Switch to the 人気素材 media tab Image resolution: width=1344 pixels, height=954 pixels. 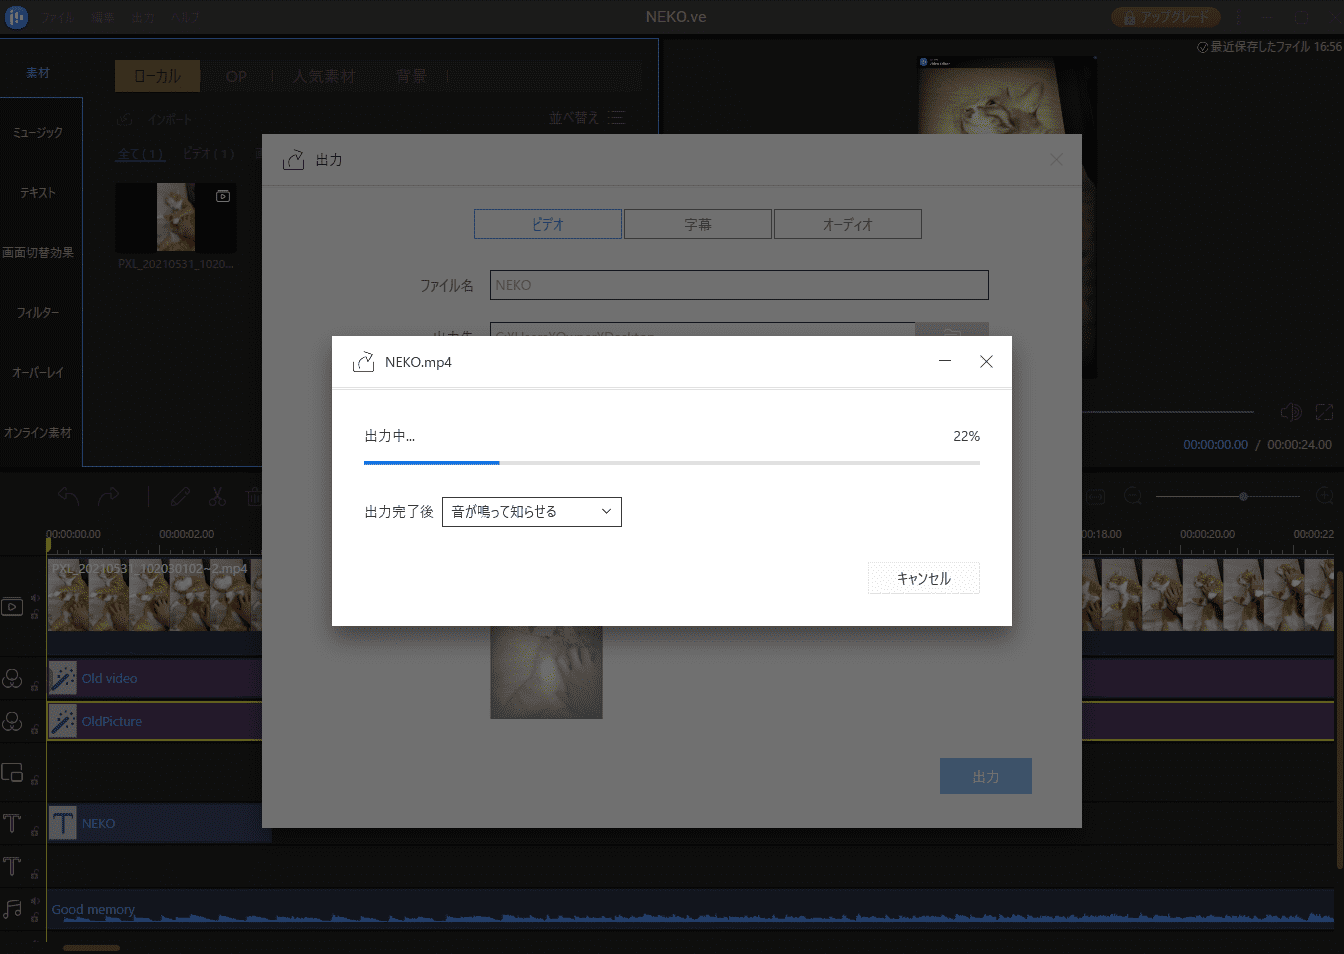coord(324,76)
